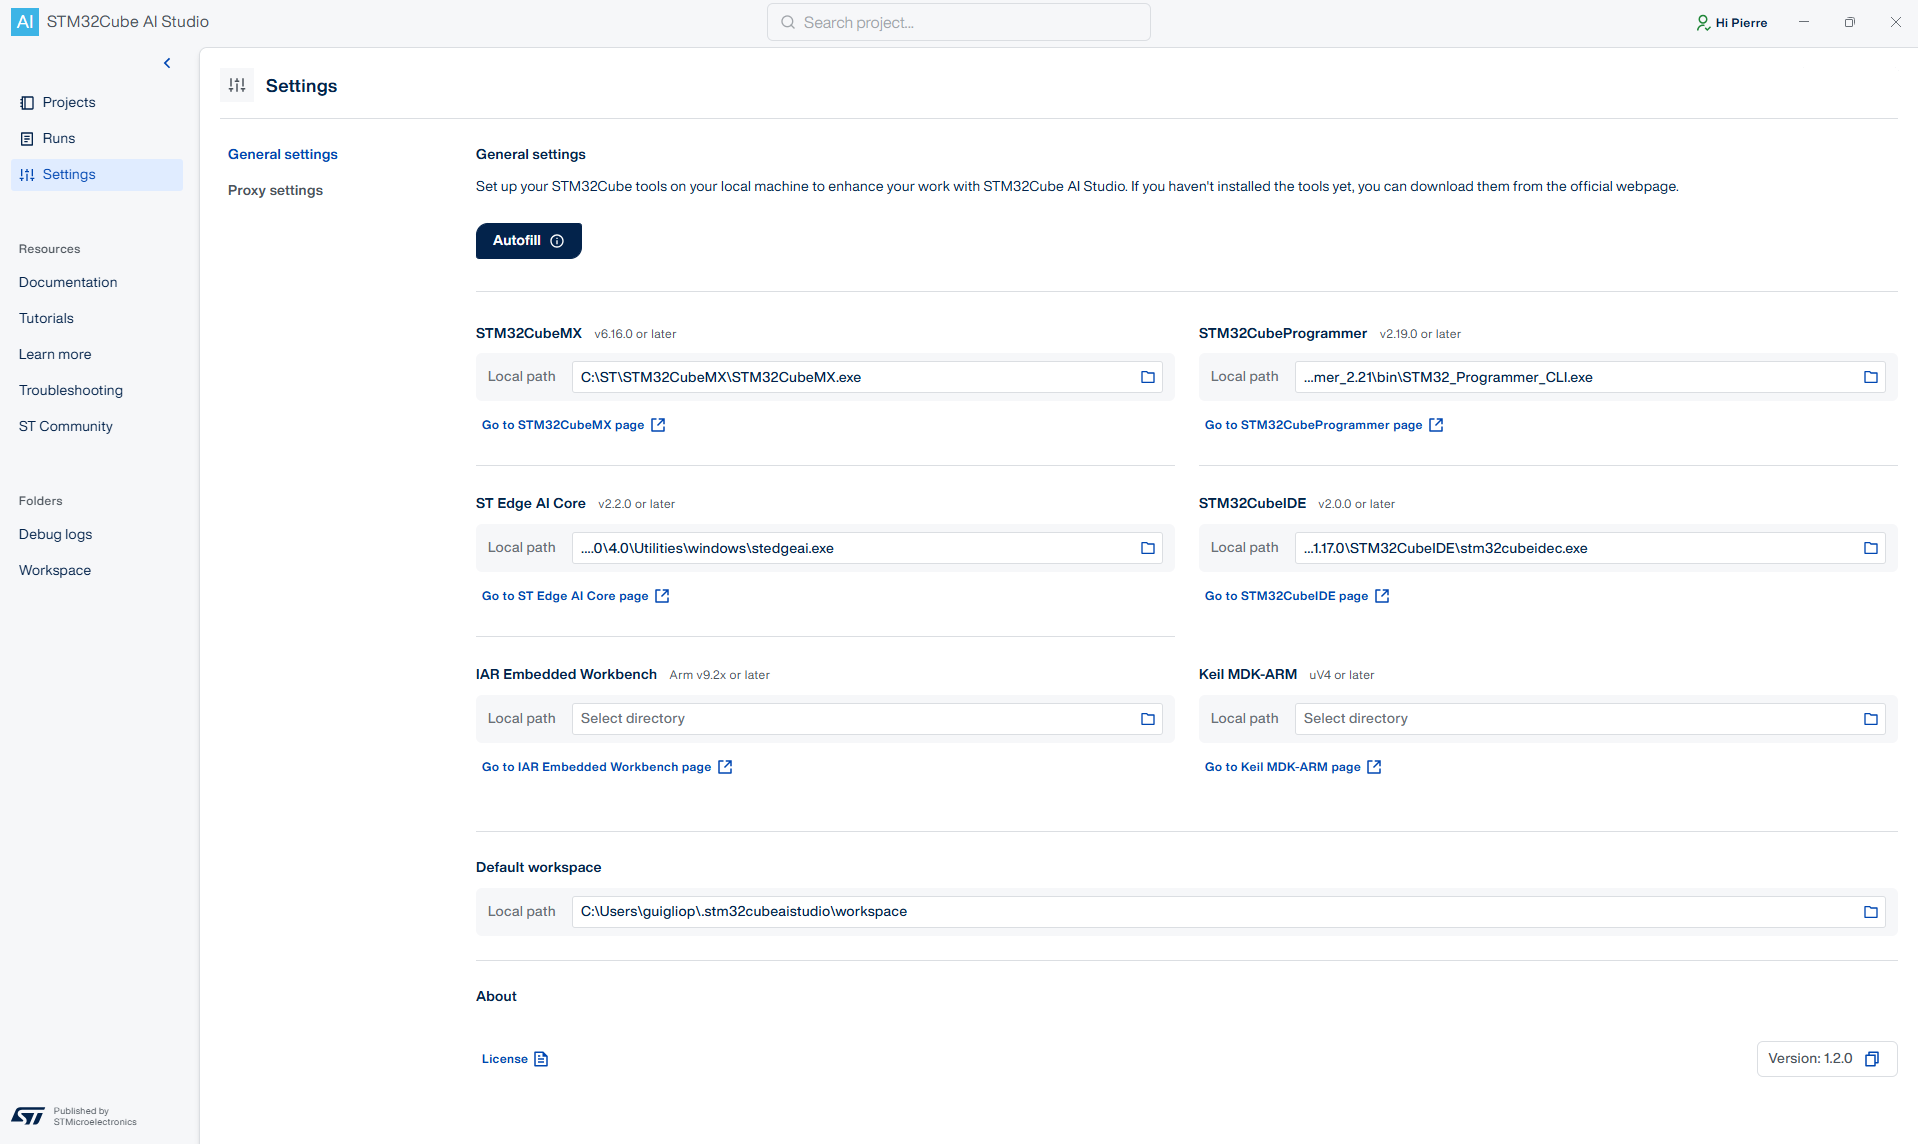This screenshot has height=1144, width=1918.
Task: Click external link icon for ST Edge AI Core
Action: point(662,596)
